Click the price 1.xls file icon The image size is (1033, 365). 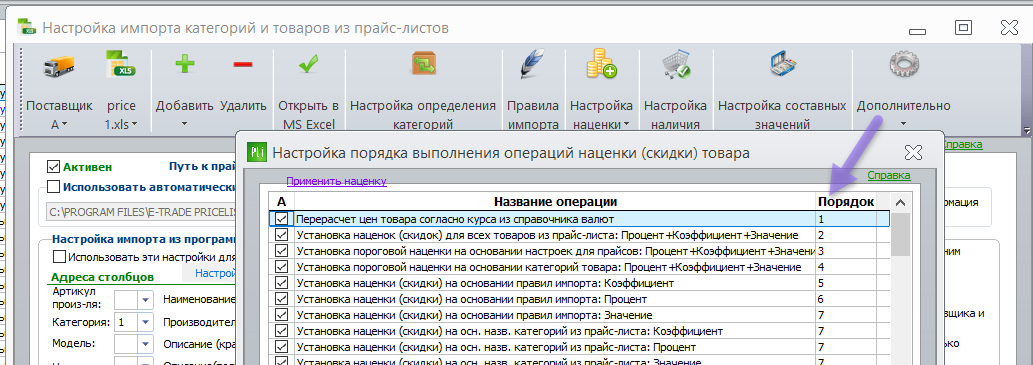[x=121, y=65]
